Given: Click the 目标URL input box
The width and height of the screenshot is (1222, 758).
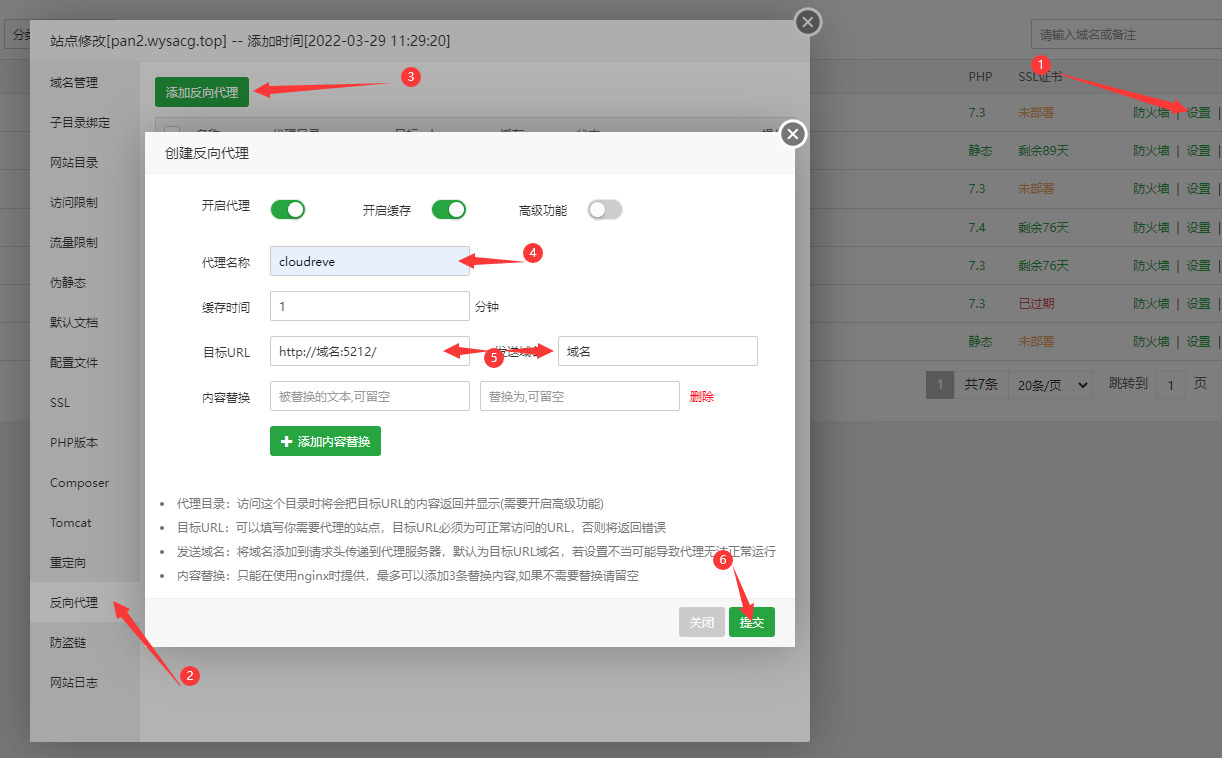Looking at the screenshot, I should coord(369,351).
